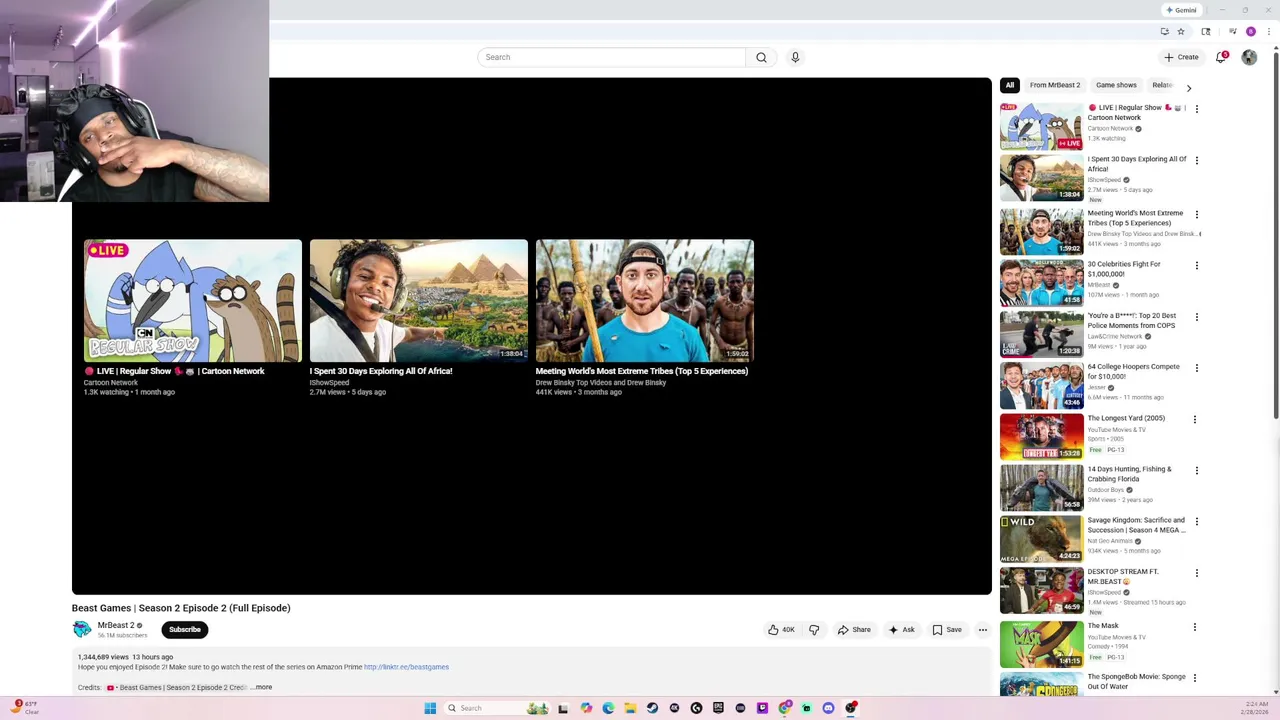Open options for 30 Celebrities Fight sidebar video
The width and height of the screenshot is (1280, 720).
[1197, 265]
